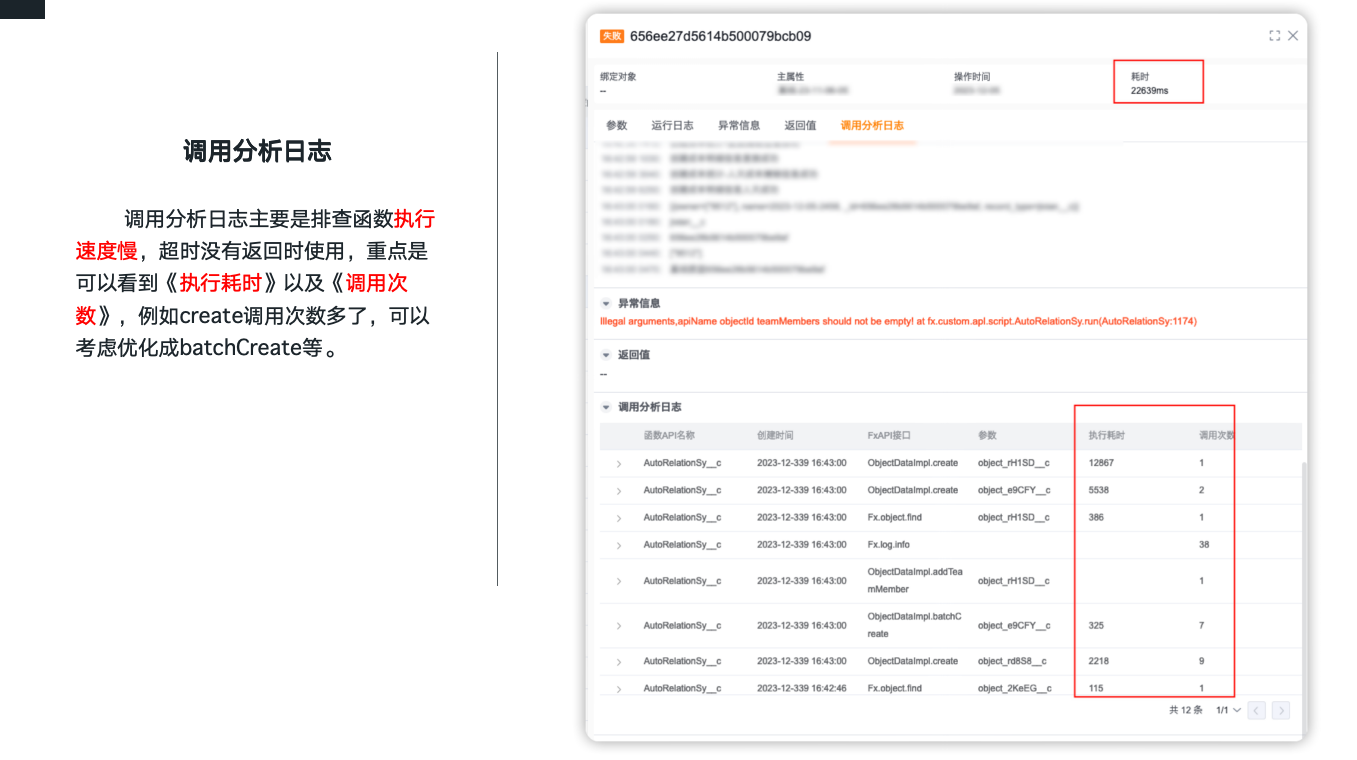
Task: Click the red Illegal arguments error message
Action: click(x=898, y=322)
